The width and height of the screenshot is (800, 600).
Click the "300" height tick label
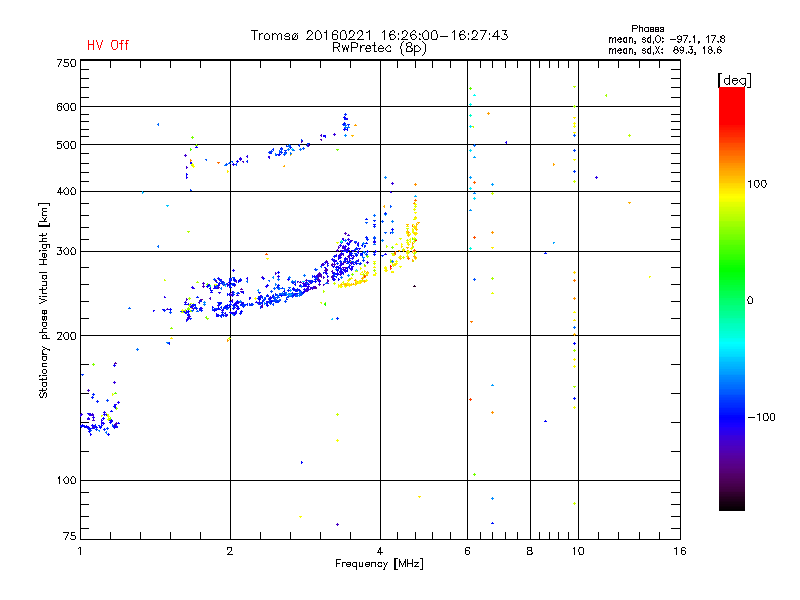66,251
